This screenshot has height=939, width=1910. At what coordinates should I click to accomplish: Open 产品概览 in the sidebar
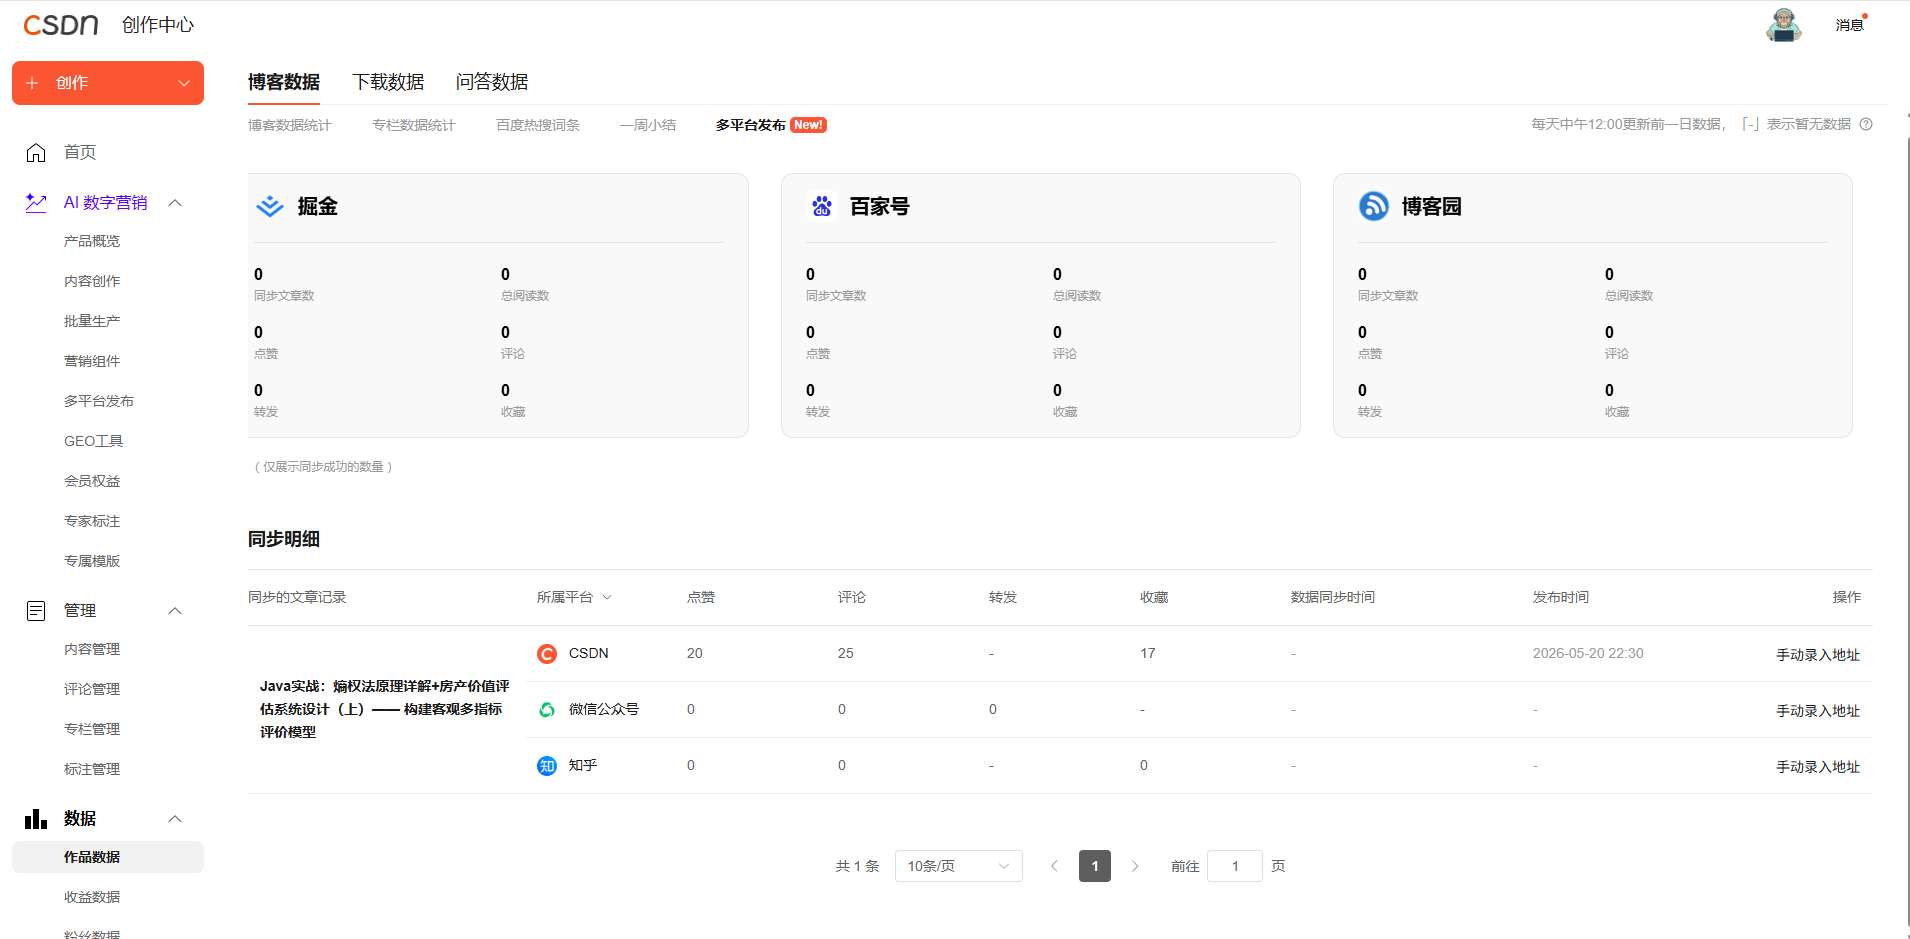pyautogui.click(x=92, y=241)
